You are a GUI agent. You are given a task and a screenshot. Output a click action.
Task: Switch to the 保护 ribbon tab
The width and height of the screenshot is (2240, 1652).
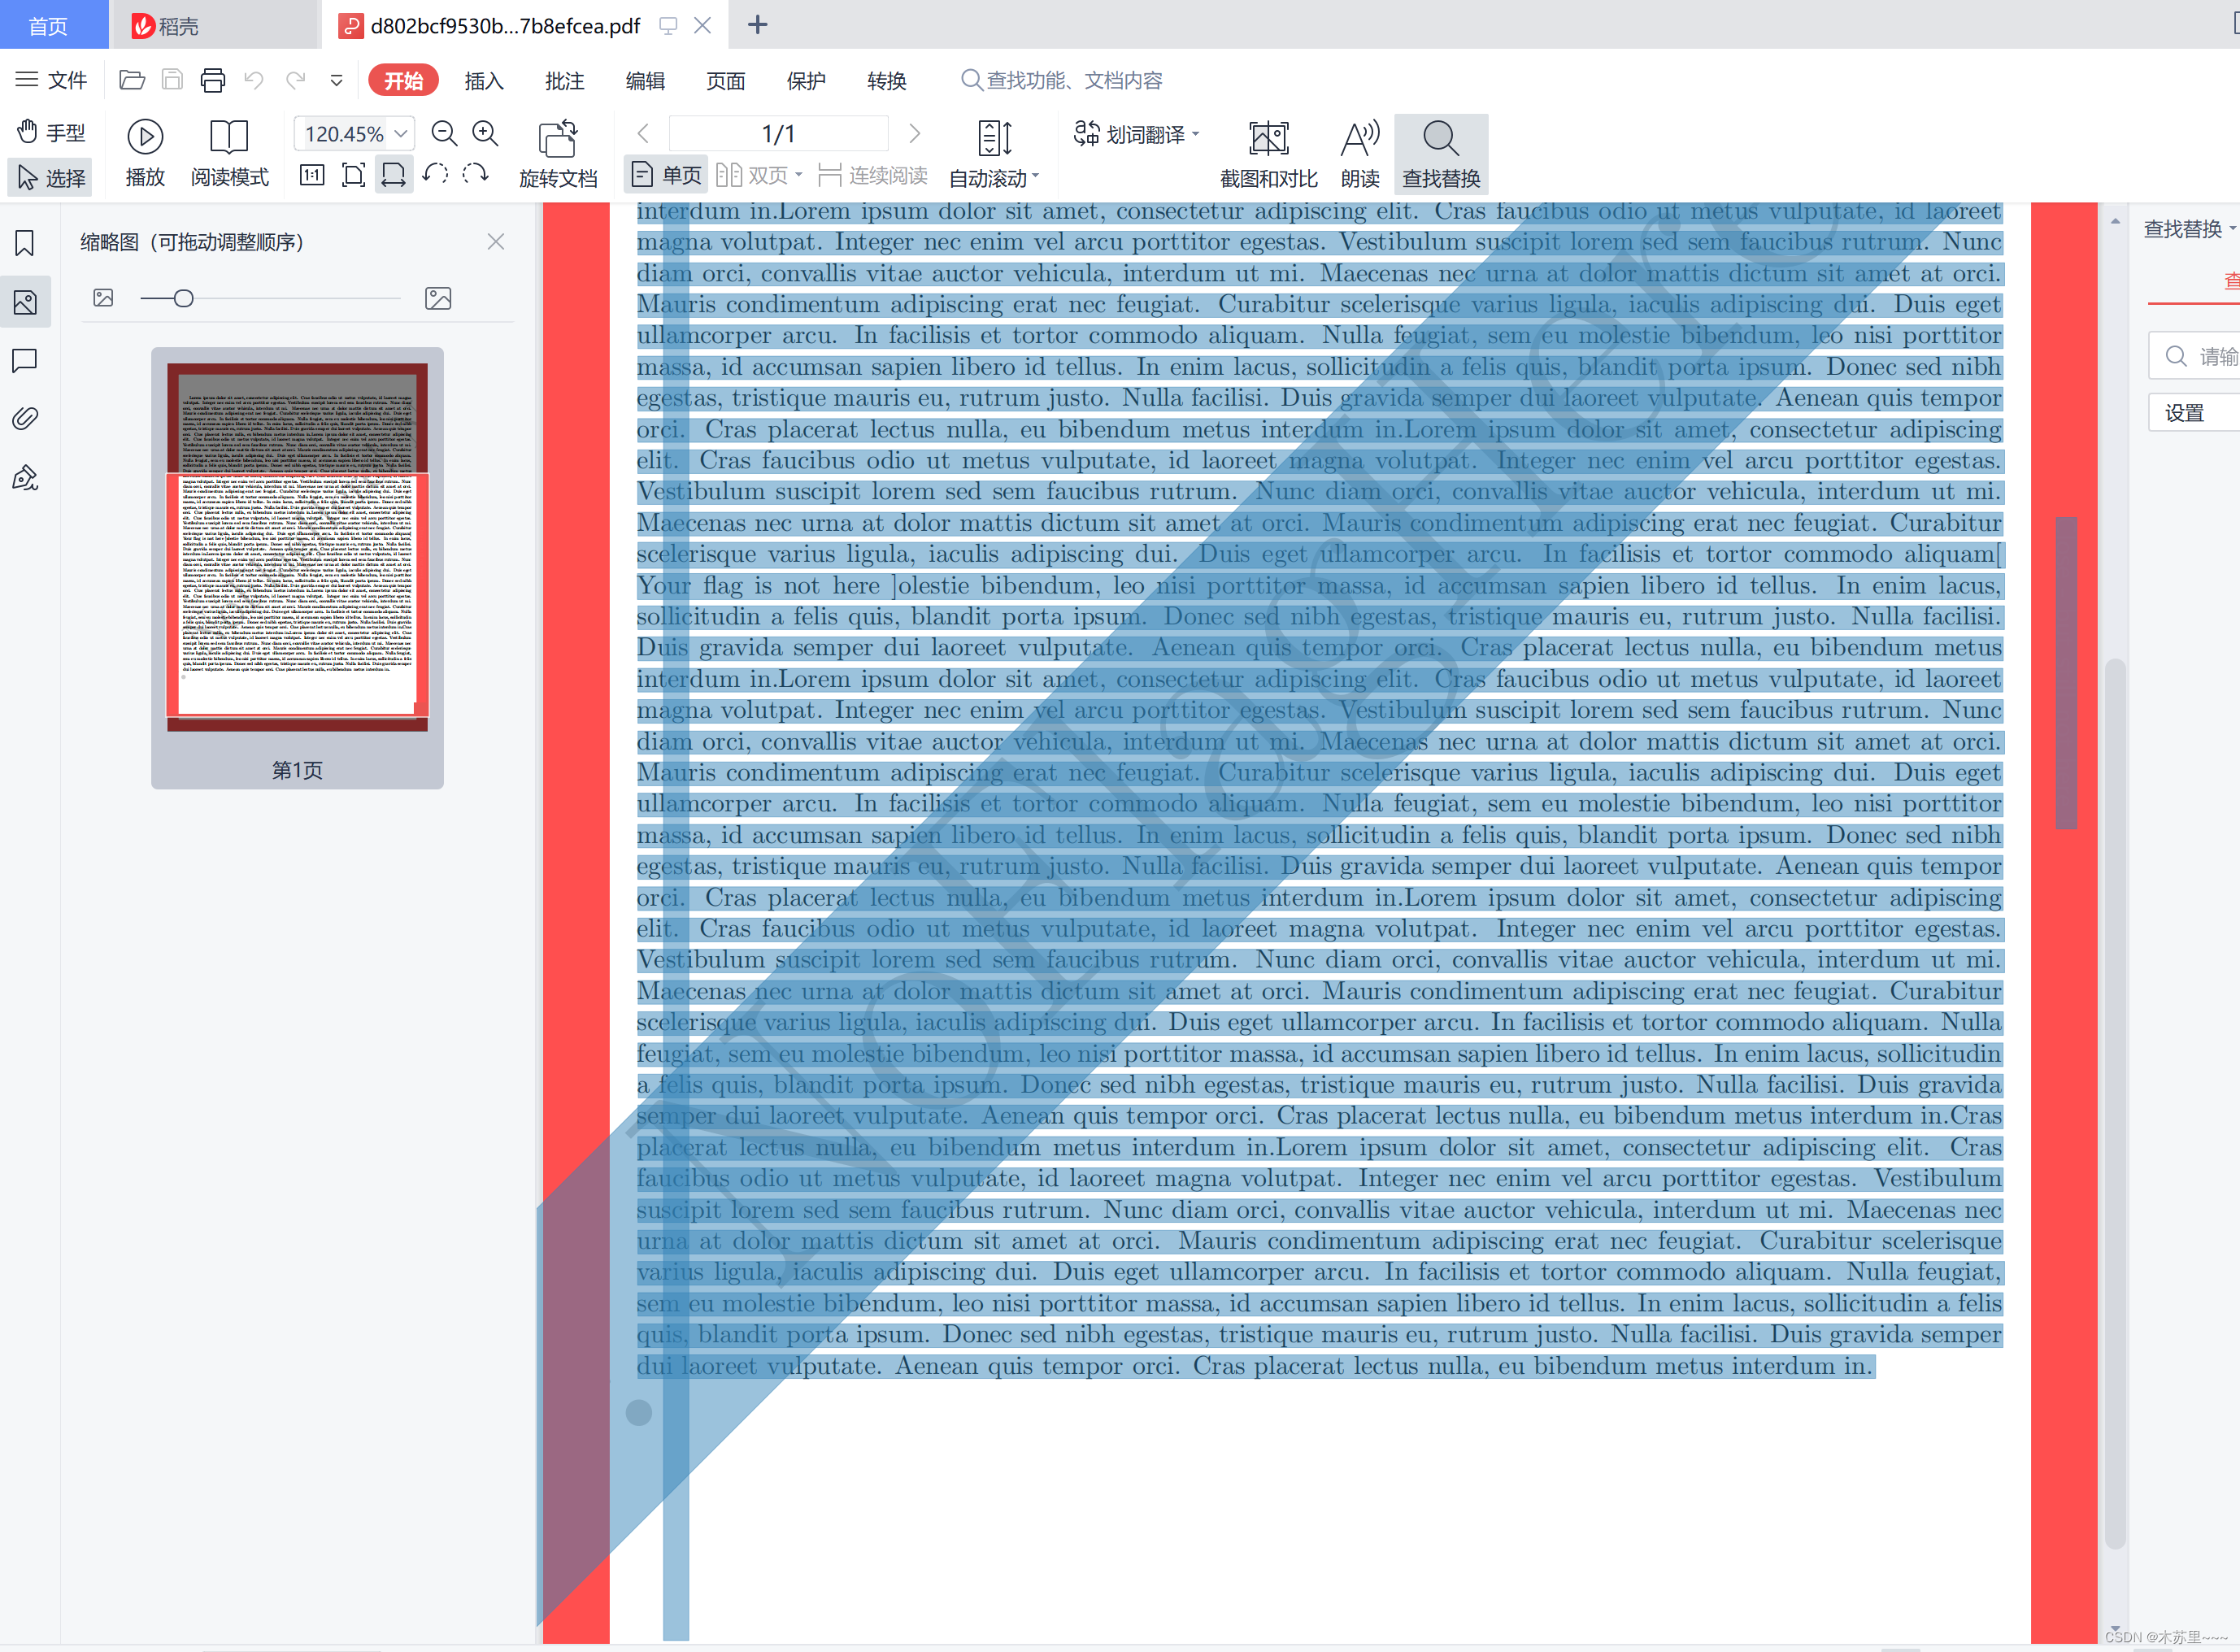coord(806,80)
